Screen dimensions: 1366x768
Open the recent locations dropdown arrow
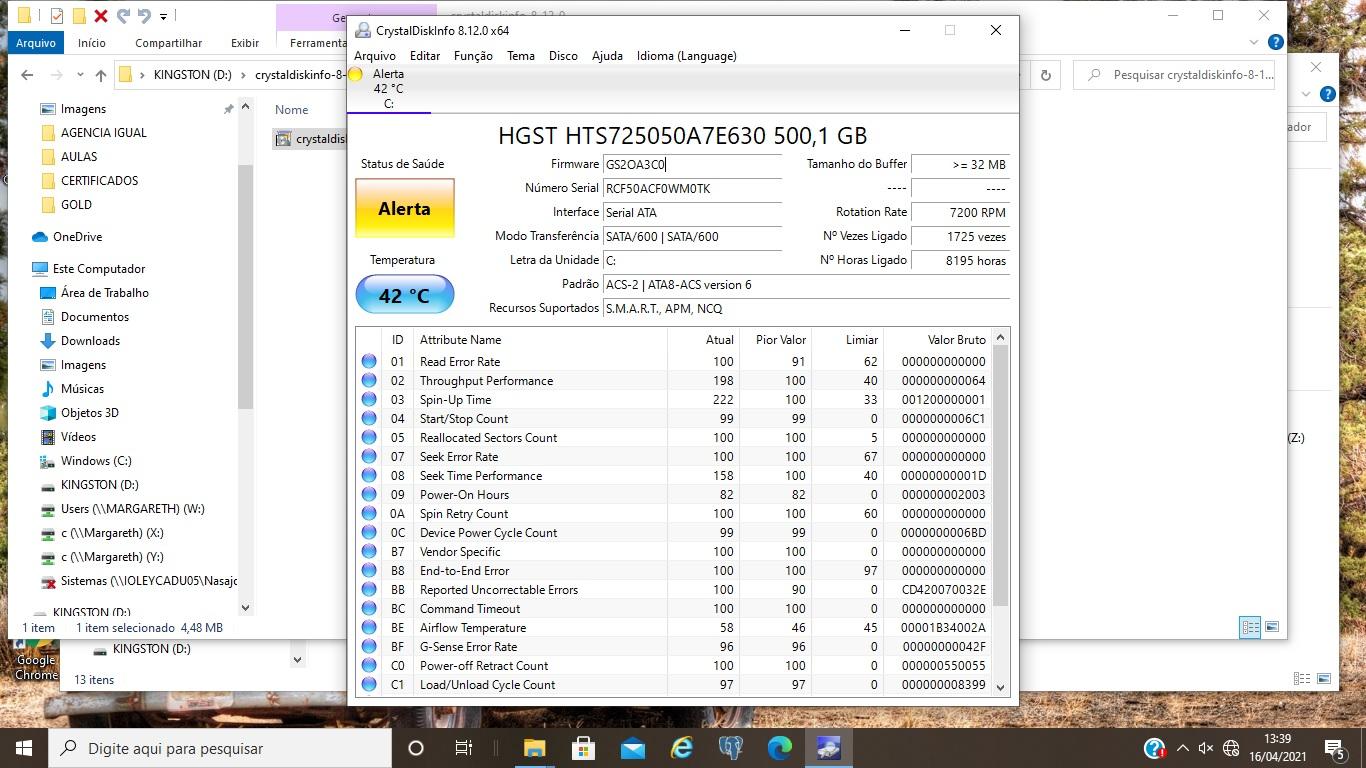[x=80, y=75]
